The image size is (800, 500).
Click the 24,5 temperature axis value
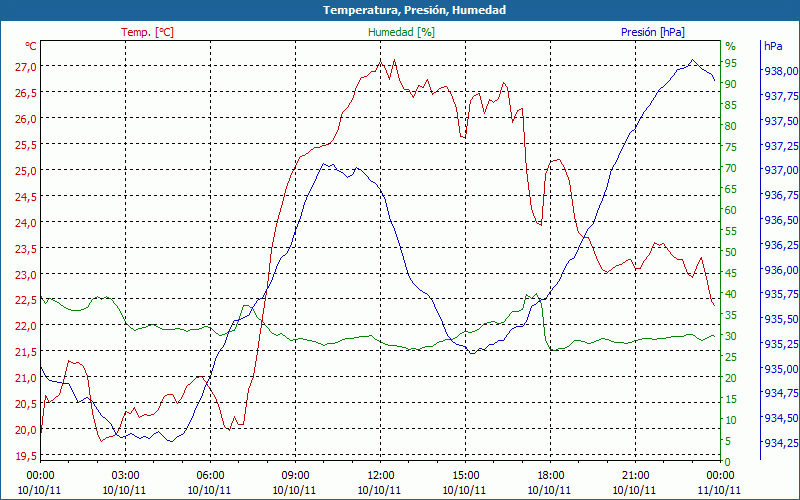(26, 196)
